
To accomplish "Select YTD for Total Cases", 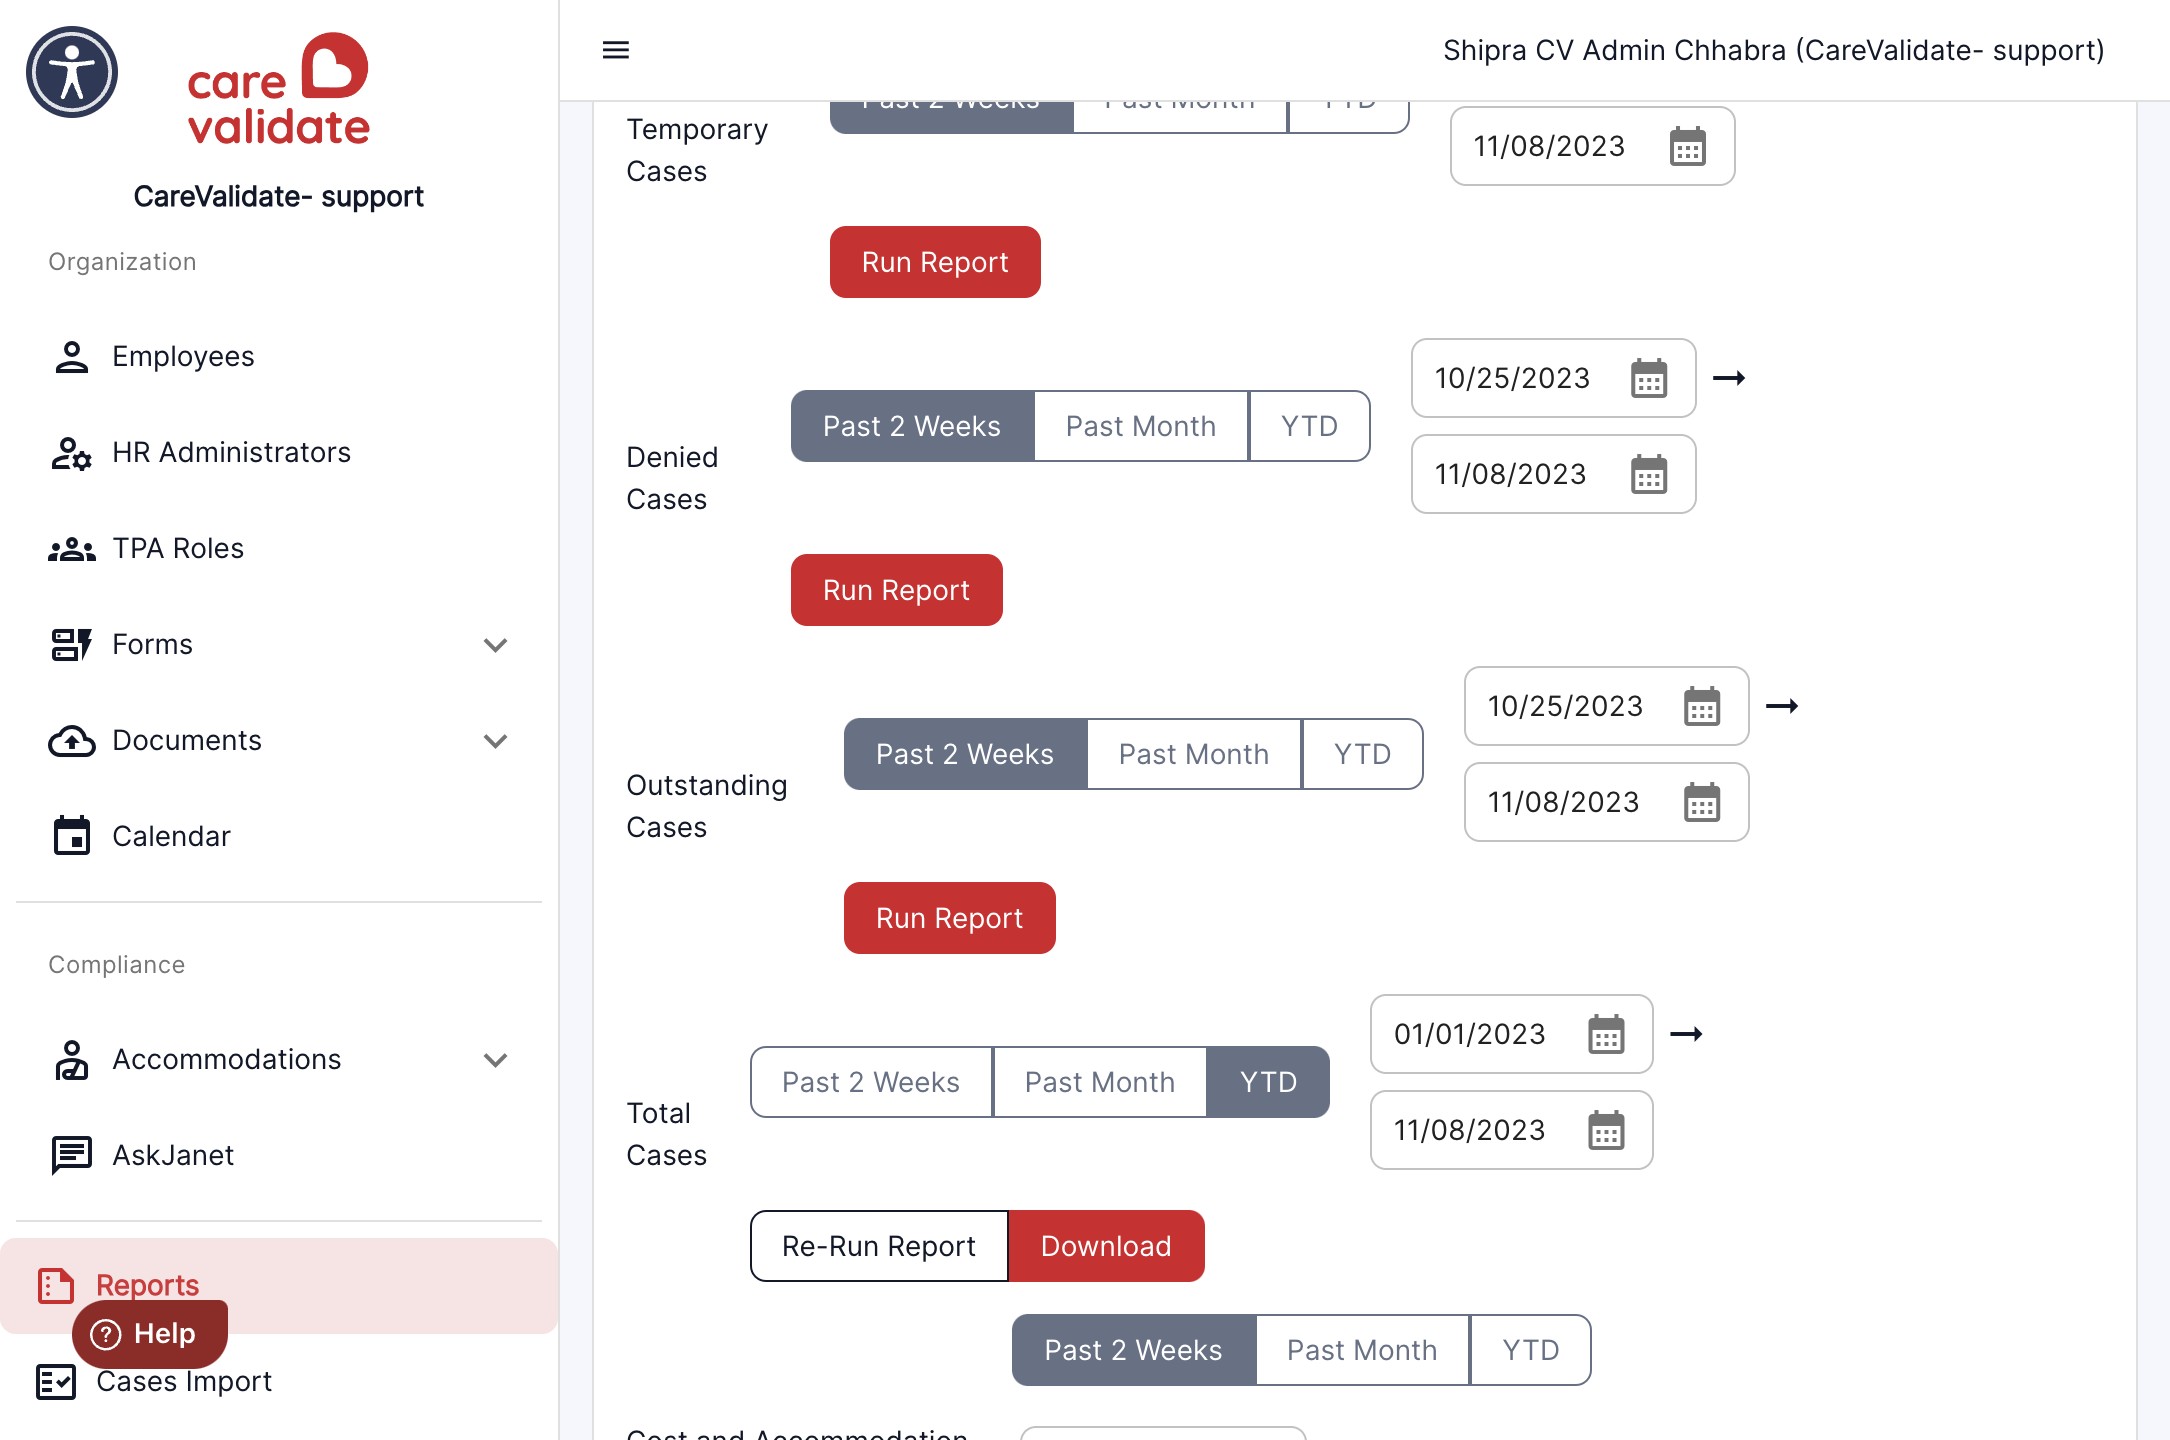I will click(1269, 1082).
